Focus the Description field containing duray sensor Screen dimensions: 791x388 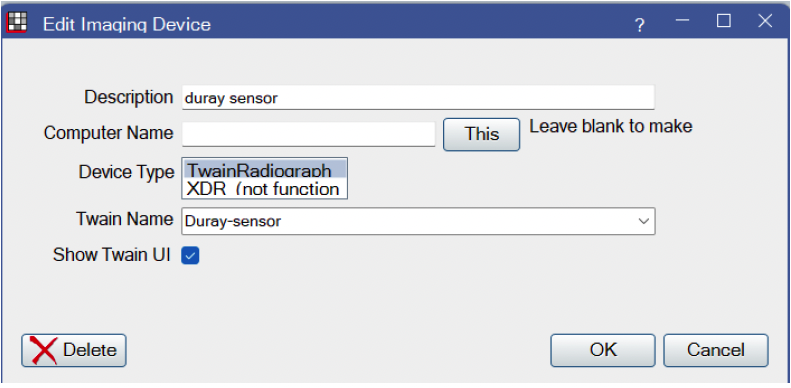(418, 97)
